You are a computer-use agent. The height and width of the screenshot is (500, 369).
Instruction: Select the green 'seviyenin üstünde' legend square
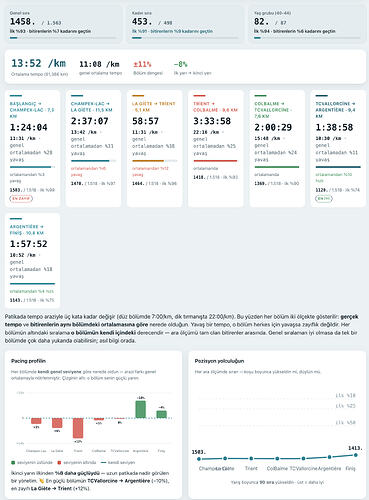tap(13, 463)
